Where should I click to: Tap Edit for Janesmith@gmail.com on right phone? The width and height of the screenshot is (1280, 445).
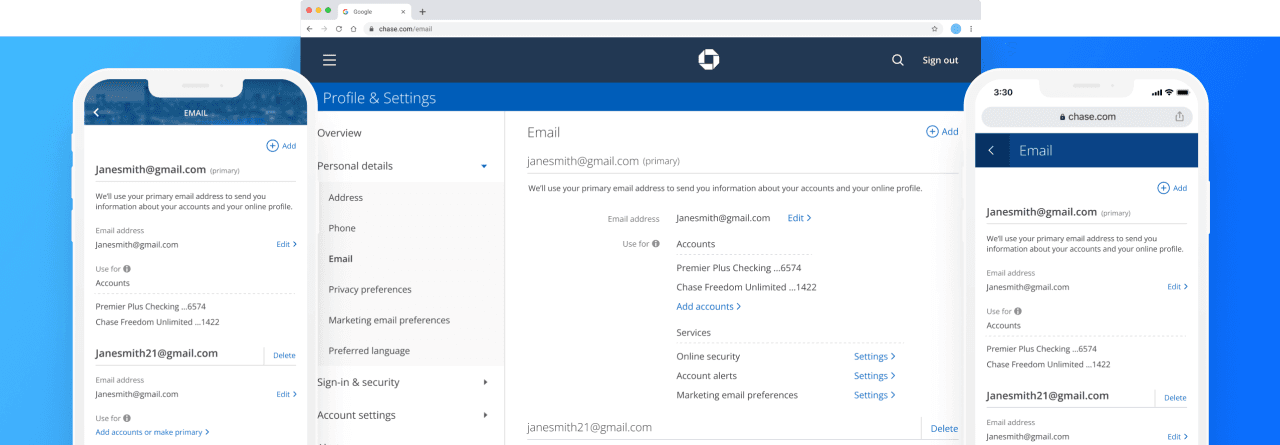pyautogui.click(x=1178, y=286)
